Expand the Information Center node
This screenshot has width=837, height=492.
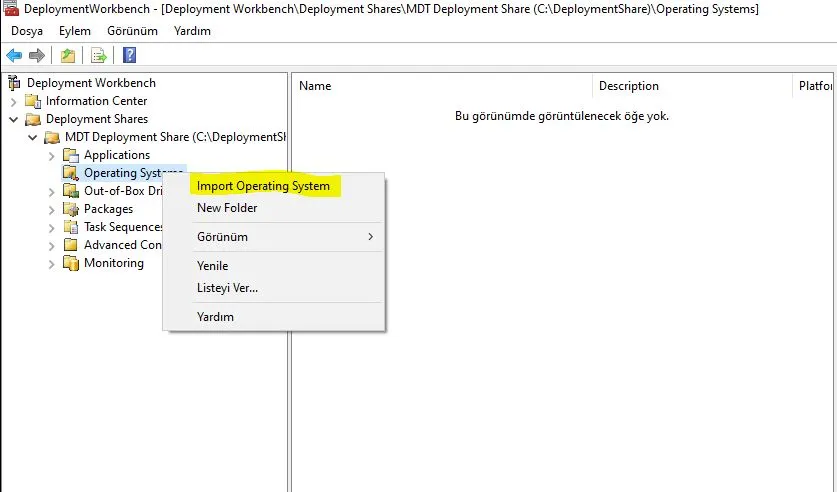click(x=14, y=101)
